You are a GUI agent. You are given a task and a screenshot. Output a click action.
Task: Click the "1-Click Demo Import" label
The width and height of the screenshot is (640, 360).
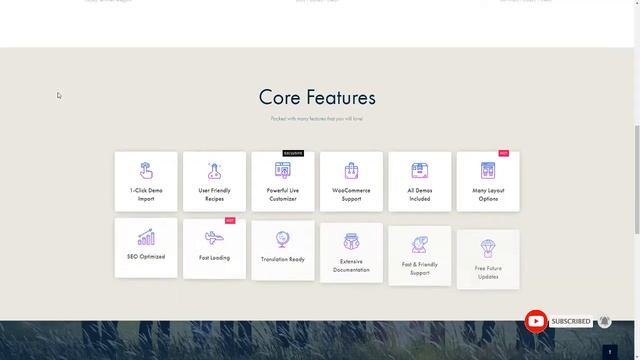[x=146, y=195]
